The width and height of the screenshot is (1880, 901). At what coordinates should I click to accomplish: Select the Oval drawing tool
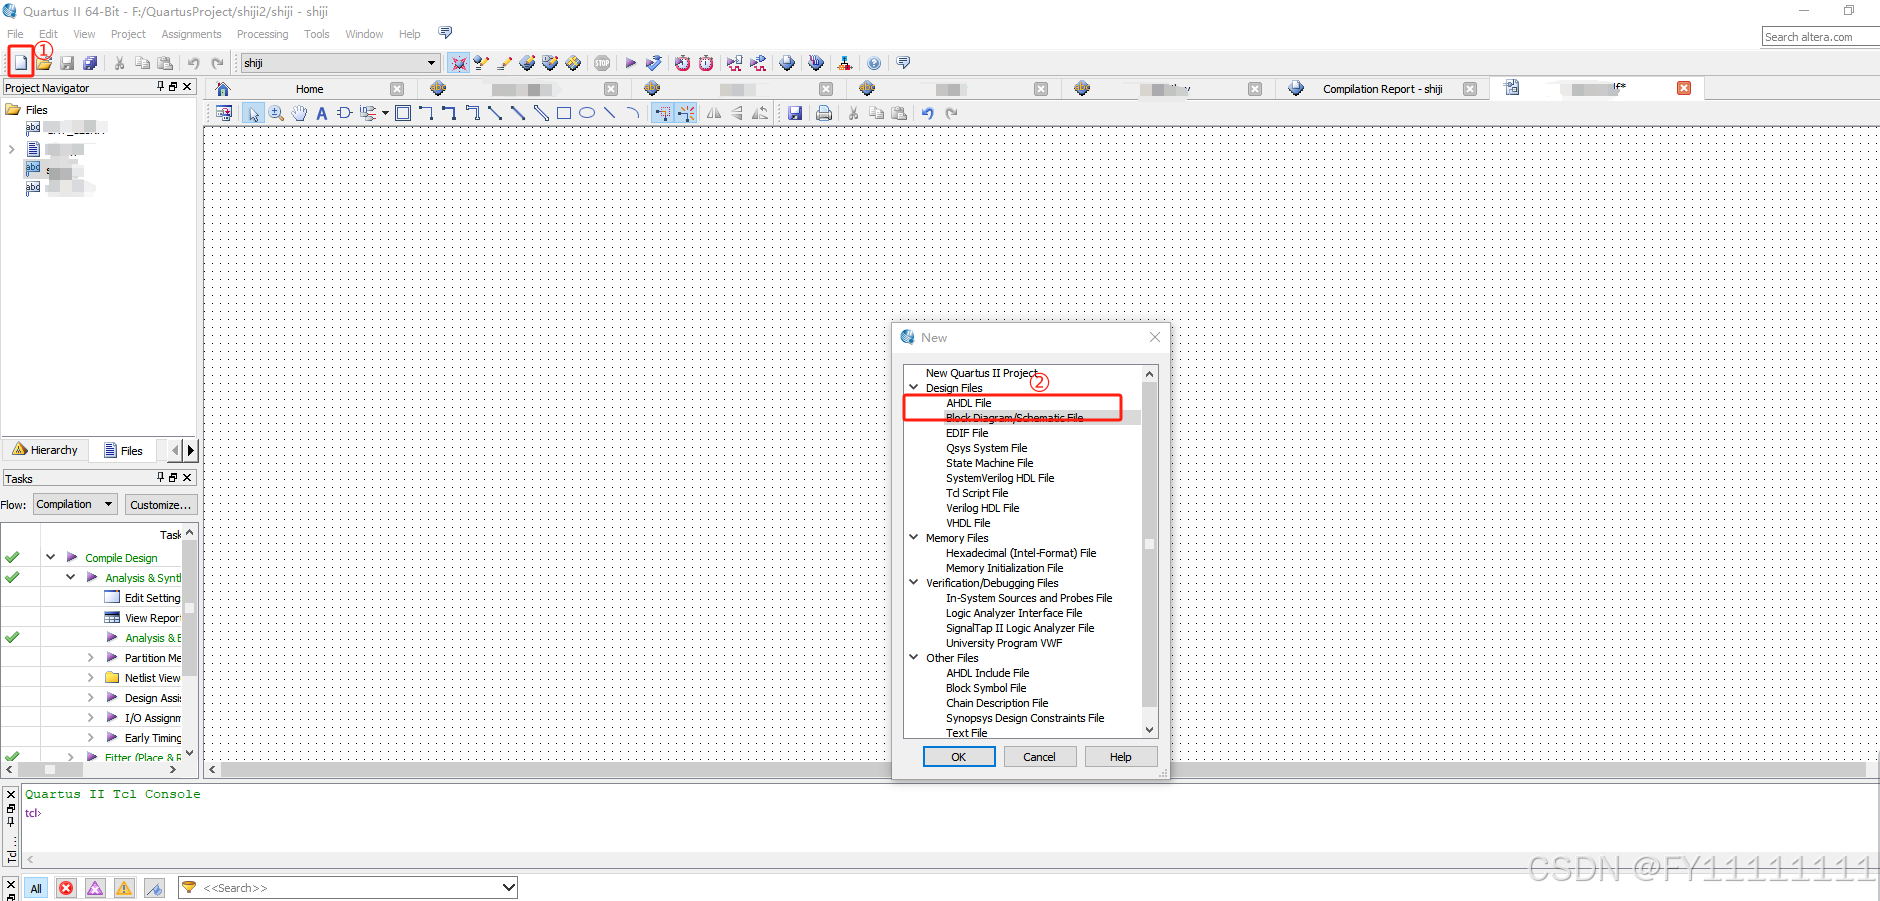click(x=587, y=113)
